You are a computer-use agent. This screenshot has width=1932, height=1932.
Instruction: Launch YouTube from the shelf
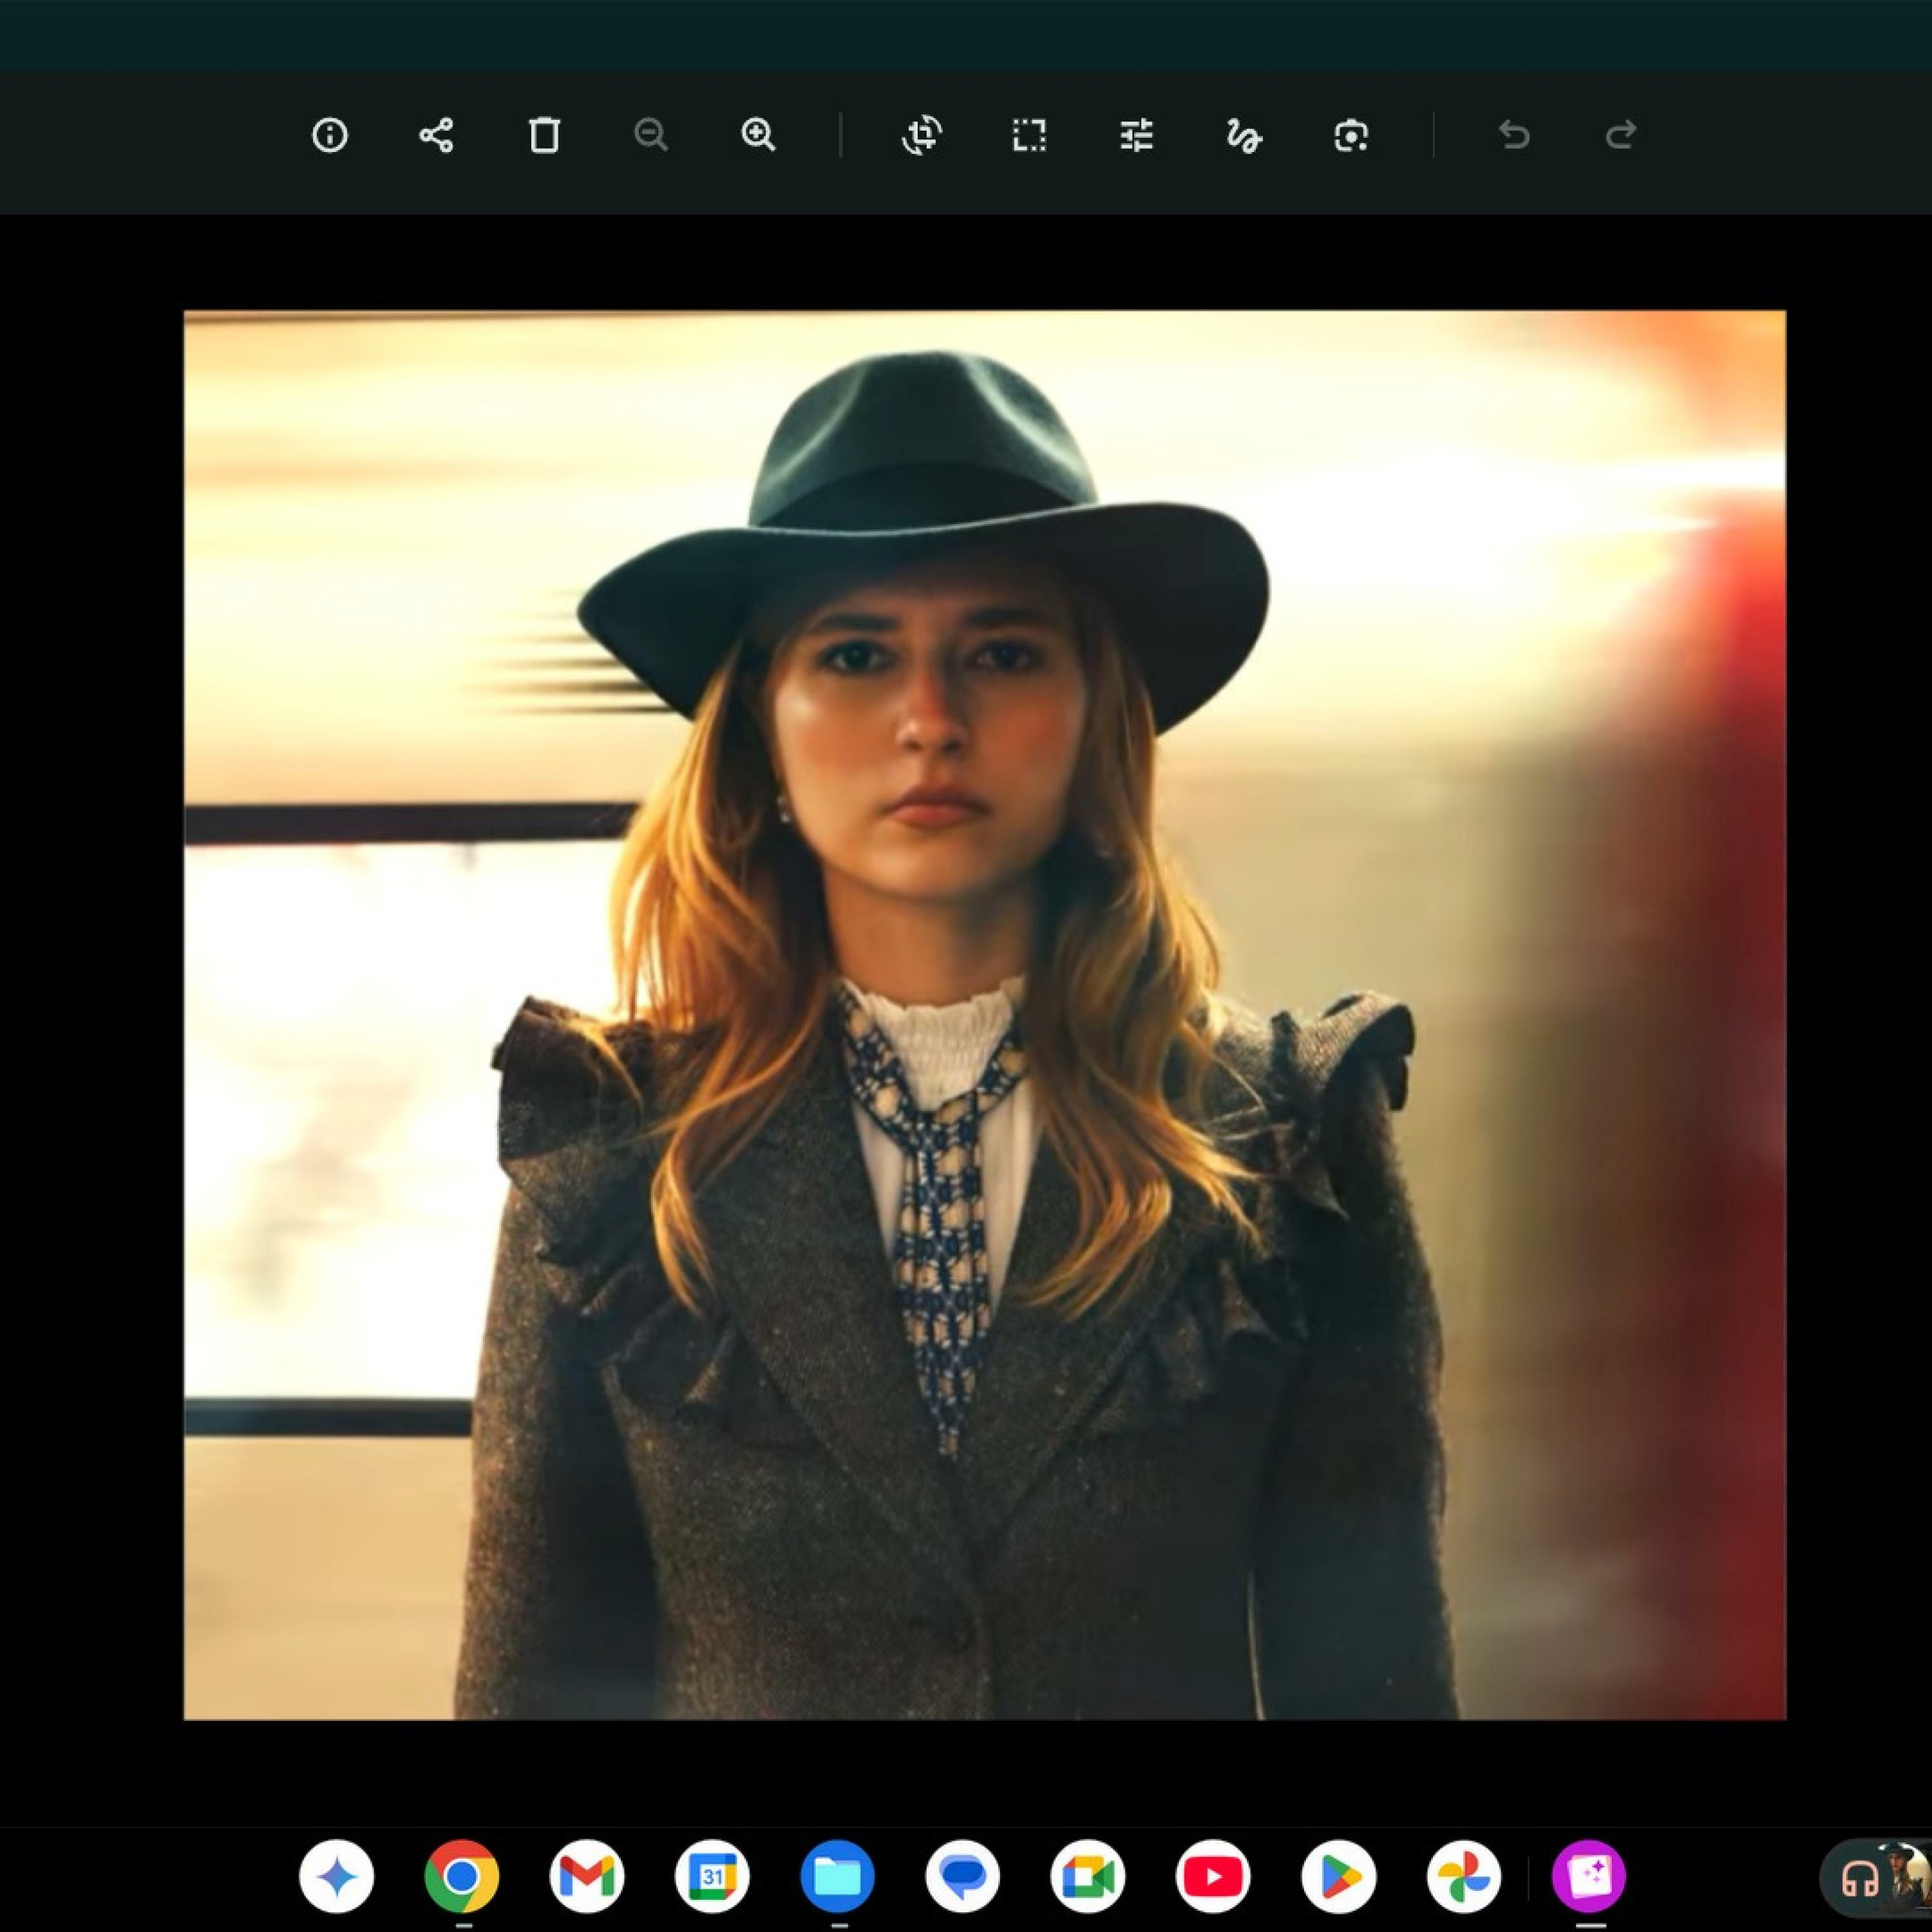pos(1213,1877)
